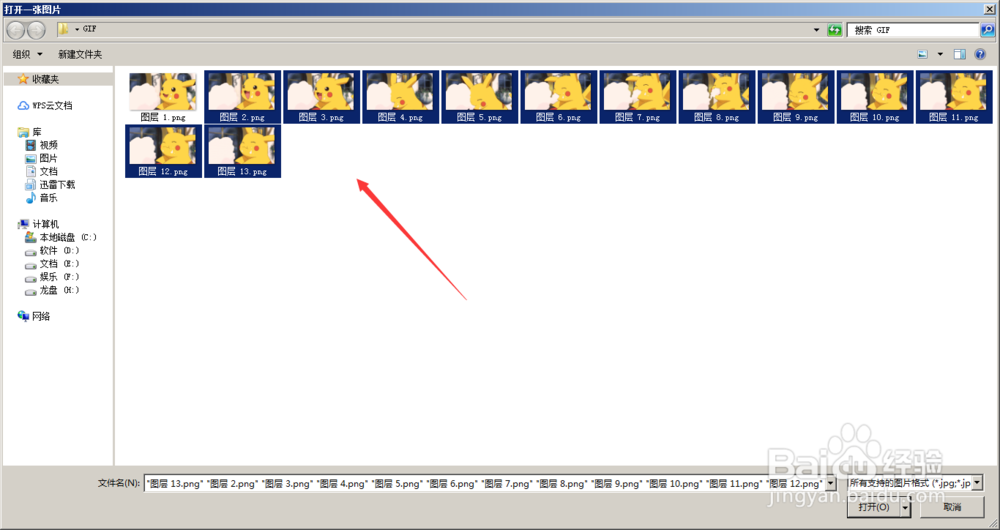1000x530 pixels.
Task: Expand the address bar history dropdown
Action: coord(816,30)
